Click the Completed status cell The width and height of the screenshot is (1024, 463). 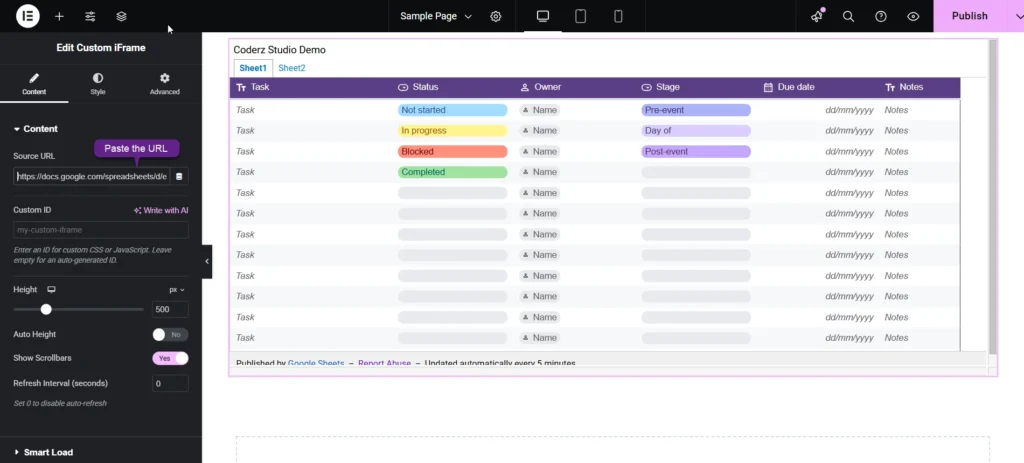(453, 172)
